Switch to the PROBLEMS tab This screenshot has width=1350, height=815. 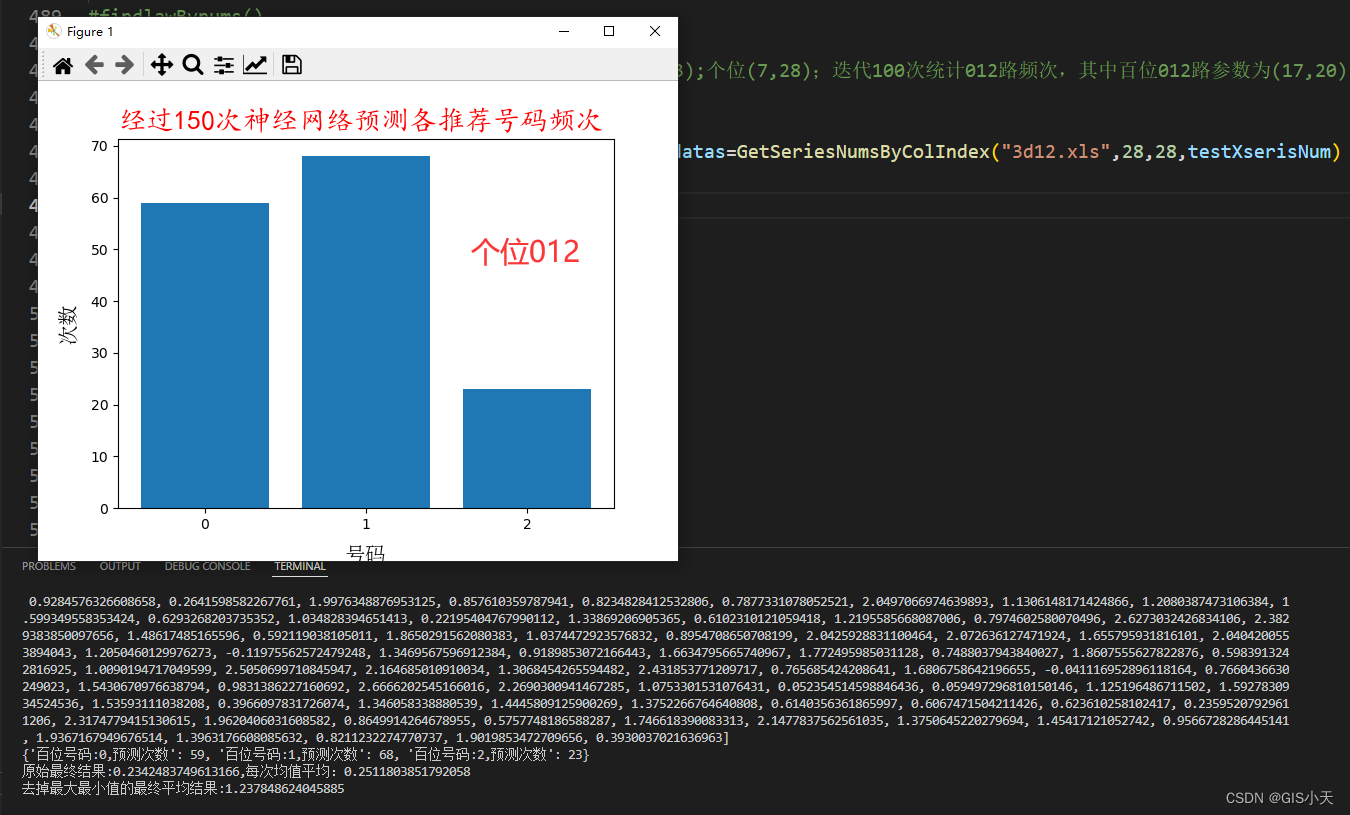pyautogui.click(x=49, y=566)
